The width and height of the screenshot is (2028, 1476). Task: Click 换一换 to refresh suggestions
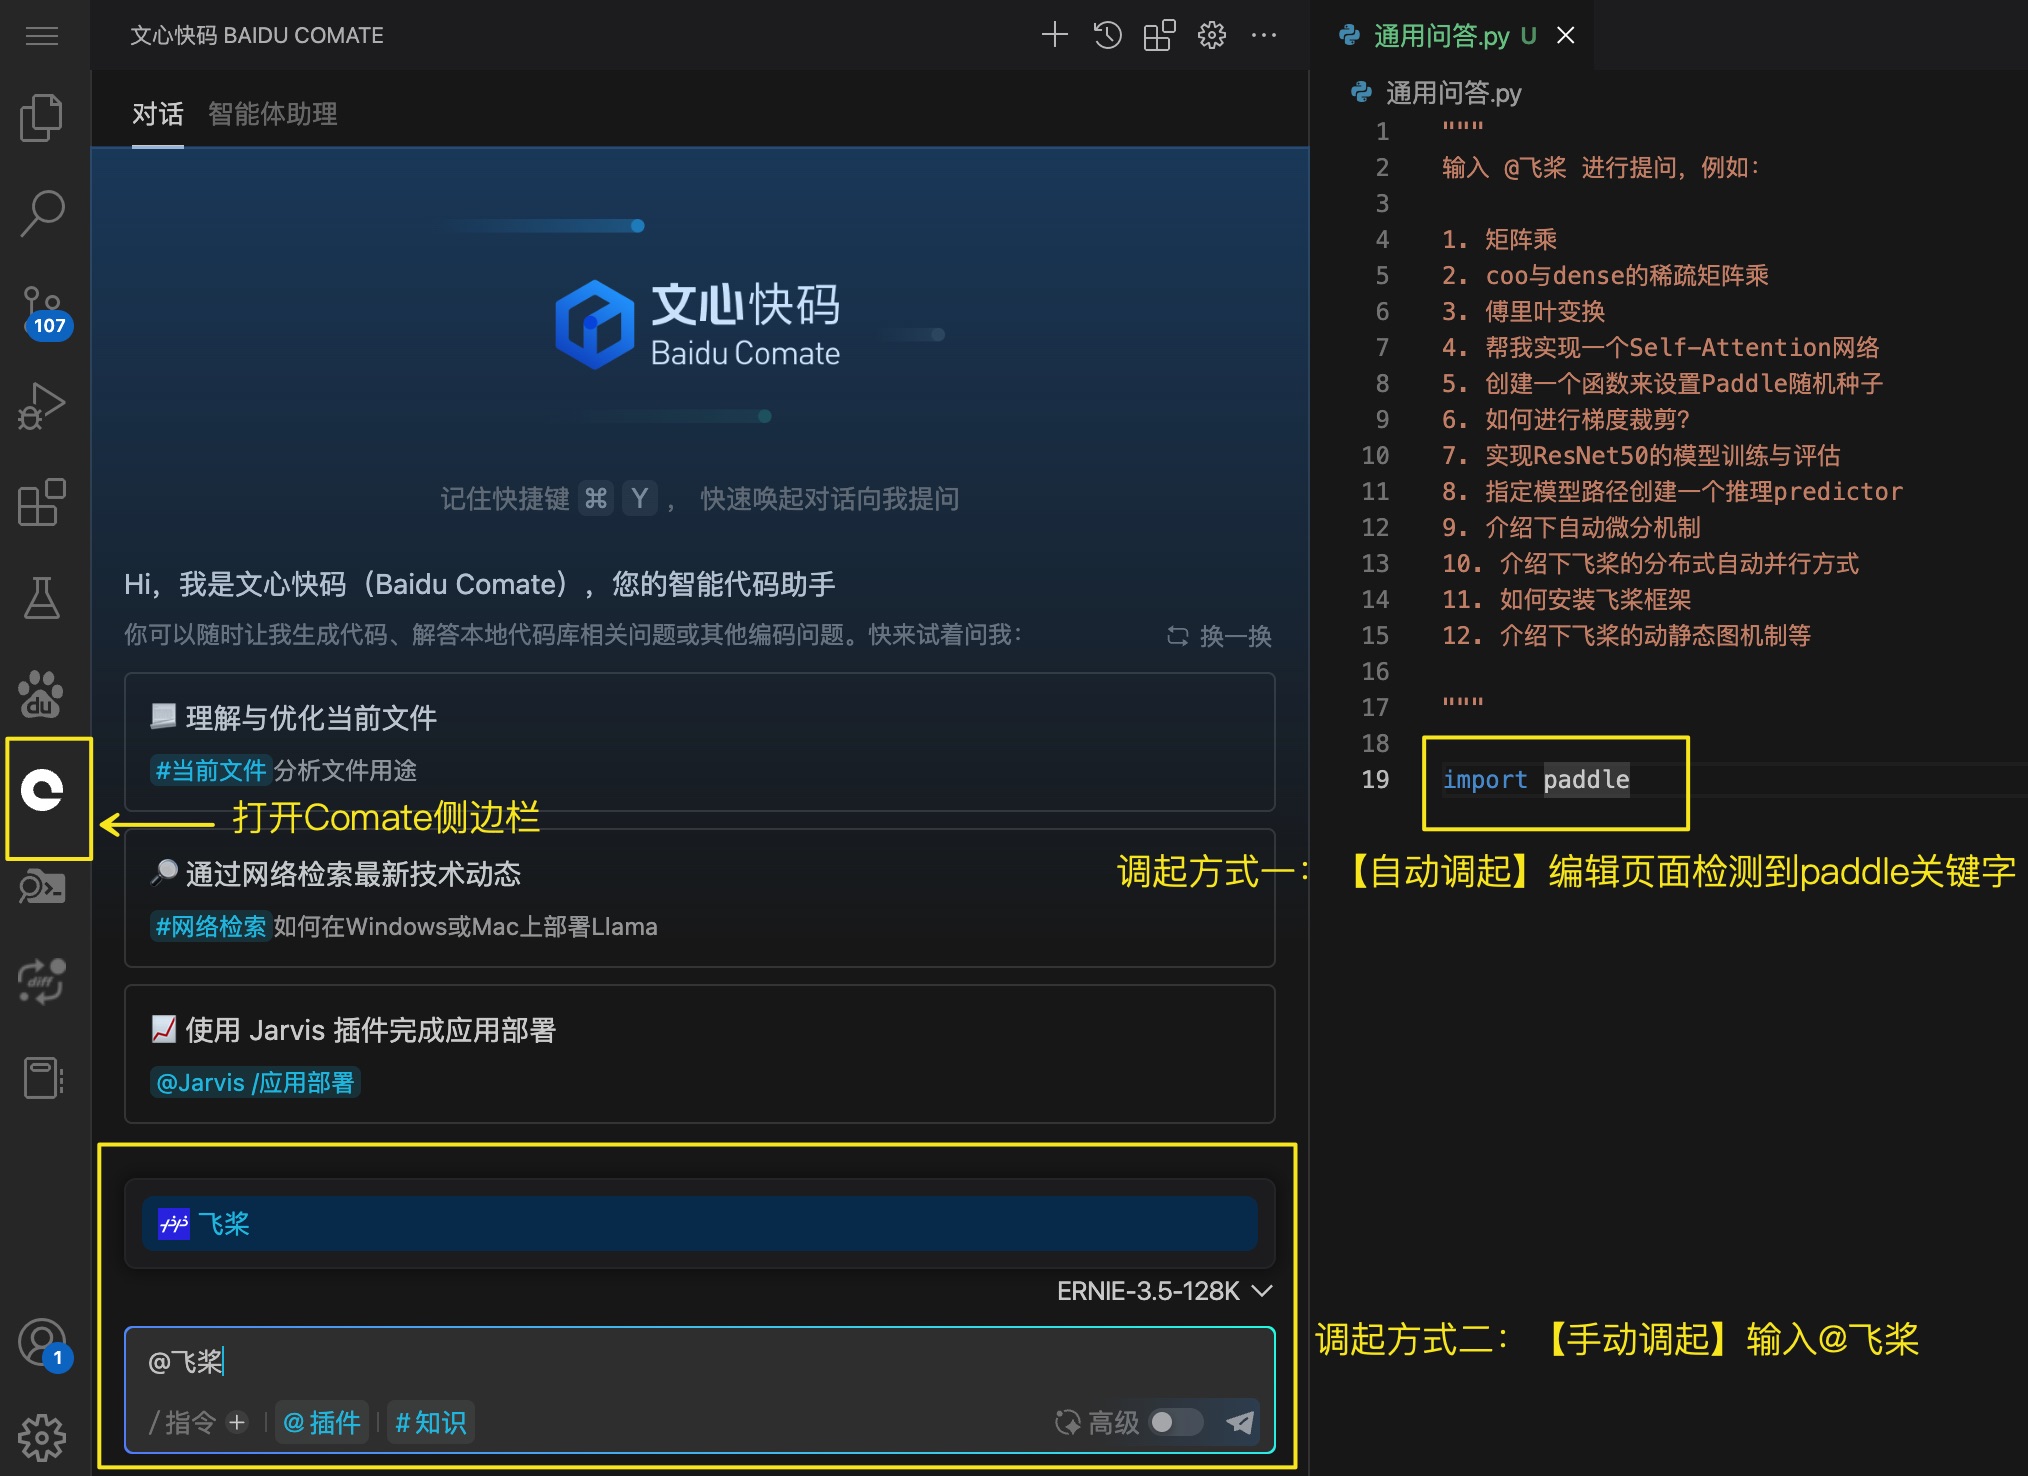[1220, 636]
